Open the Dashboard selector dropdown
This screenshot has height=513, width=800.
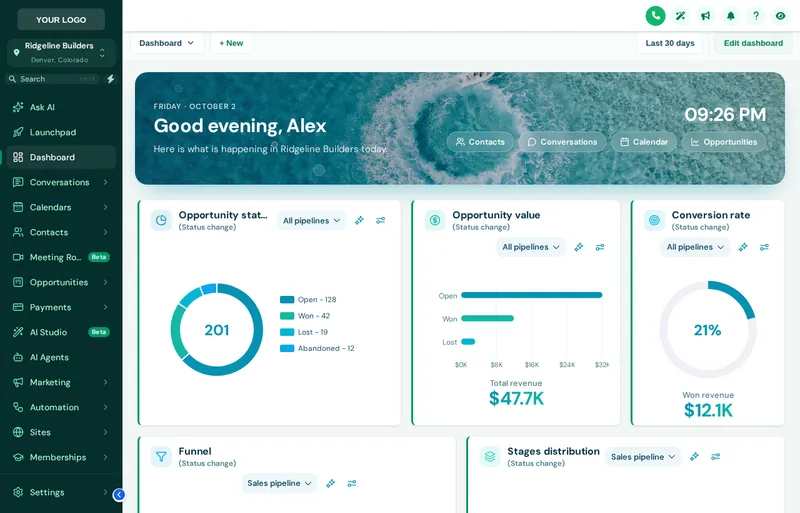[166, 43]
